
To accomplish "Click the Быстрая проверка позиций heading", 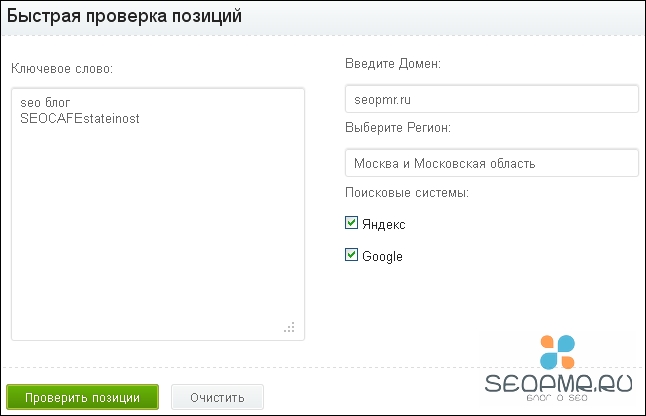I will (124, 16).
